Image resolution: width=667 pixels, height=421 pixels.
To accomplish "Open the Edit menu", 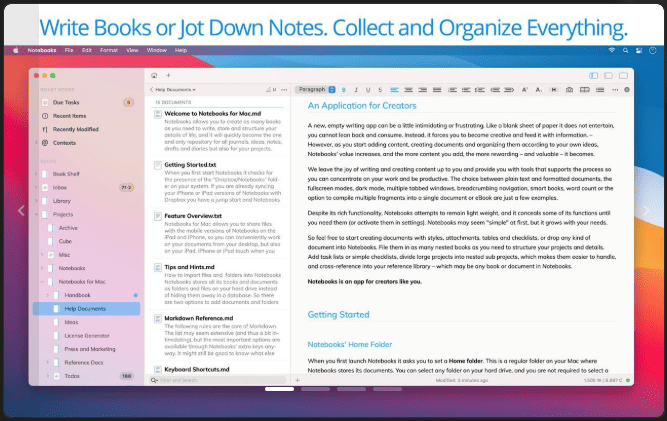I will coord(87,50).
